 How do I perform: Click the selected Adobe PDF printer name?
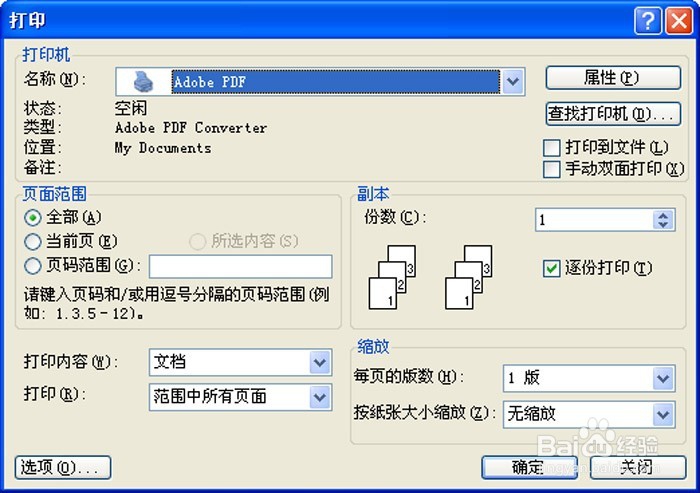[336, 82]
